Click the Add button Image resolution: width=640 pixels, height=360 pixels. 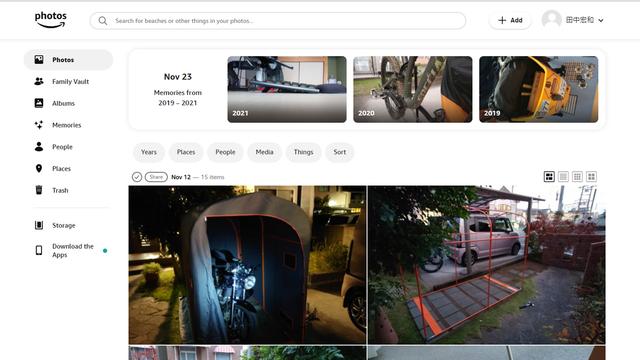point(510,20)
